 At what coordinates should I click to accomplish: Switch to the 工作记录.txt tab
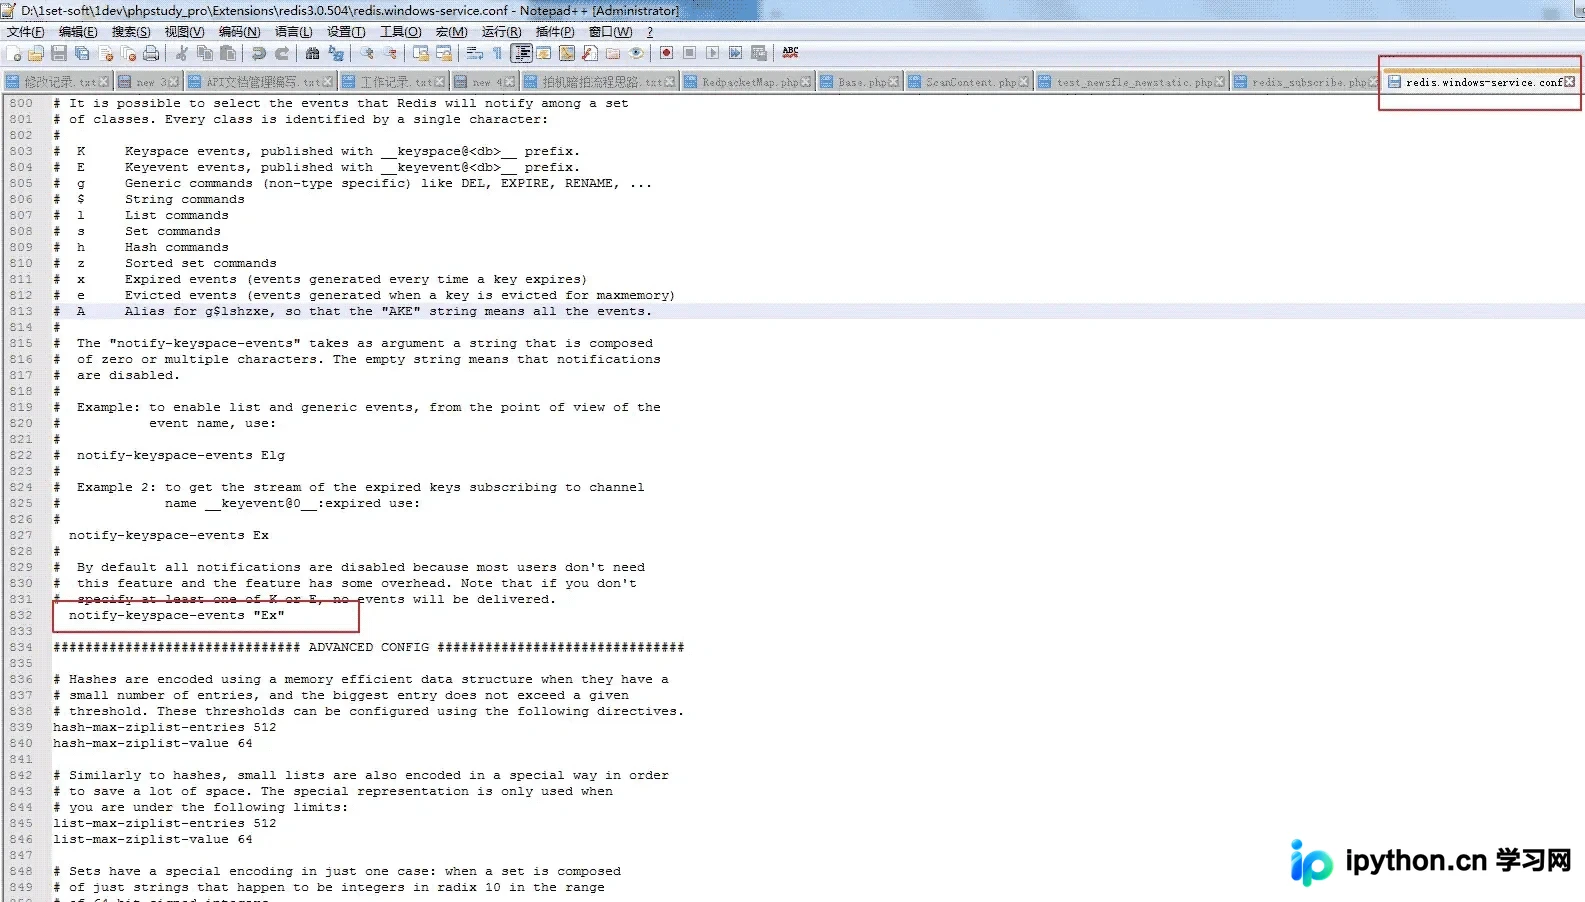coord(394,82)
